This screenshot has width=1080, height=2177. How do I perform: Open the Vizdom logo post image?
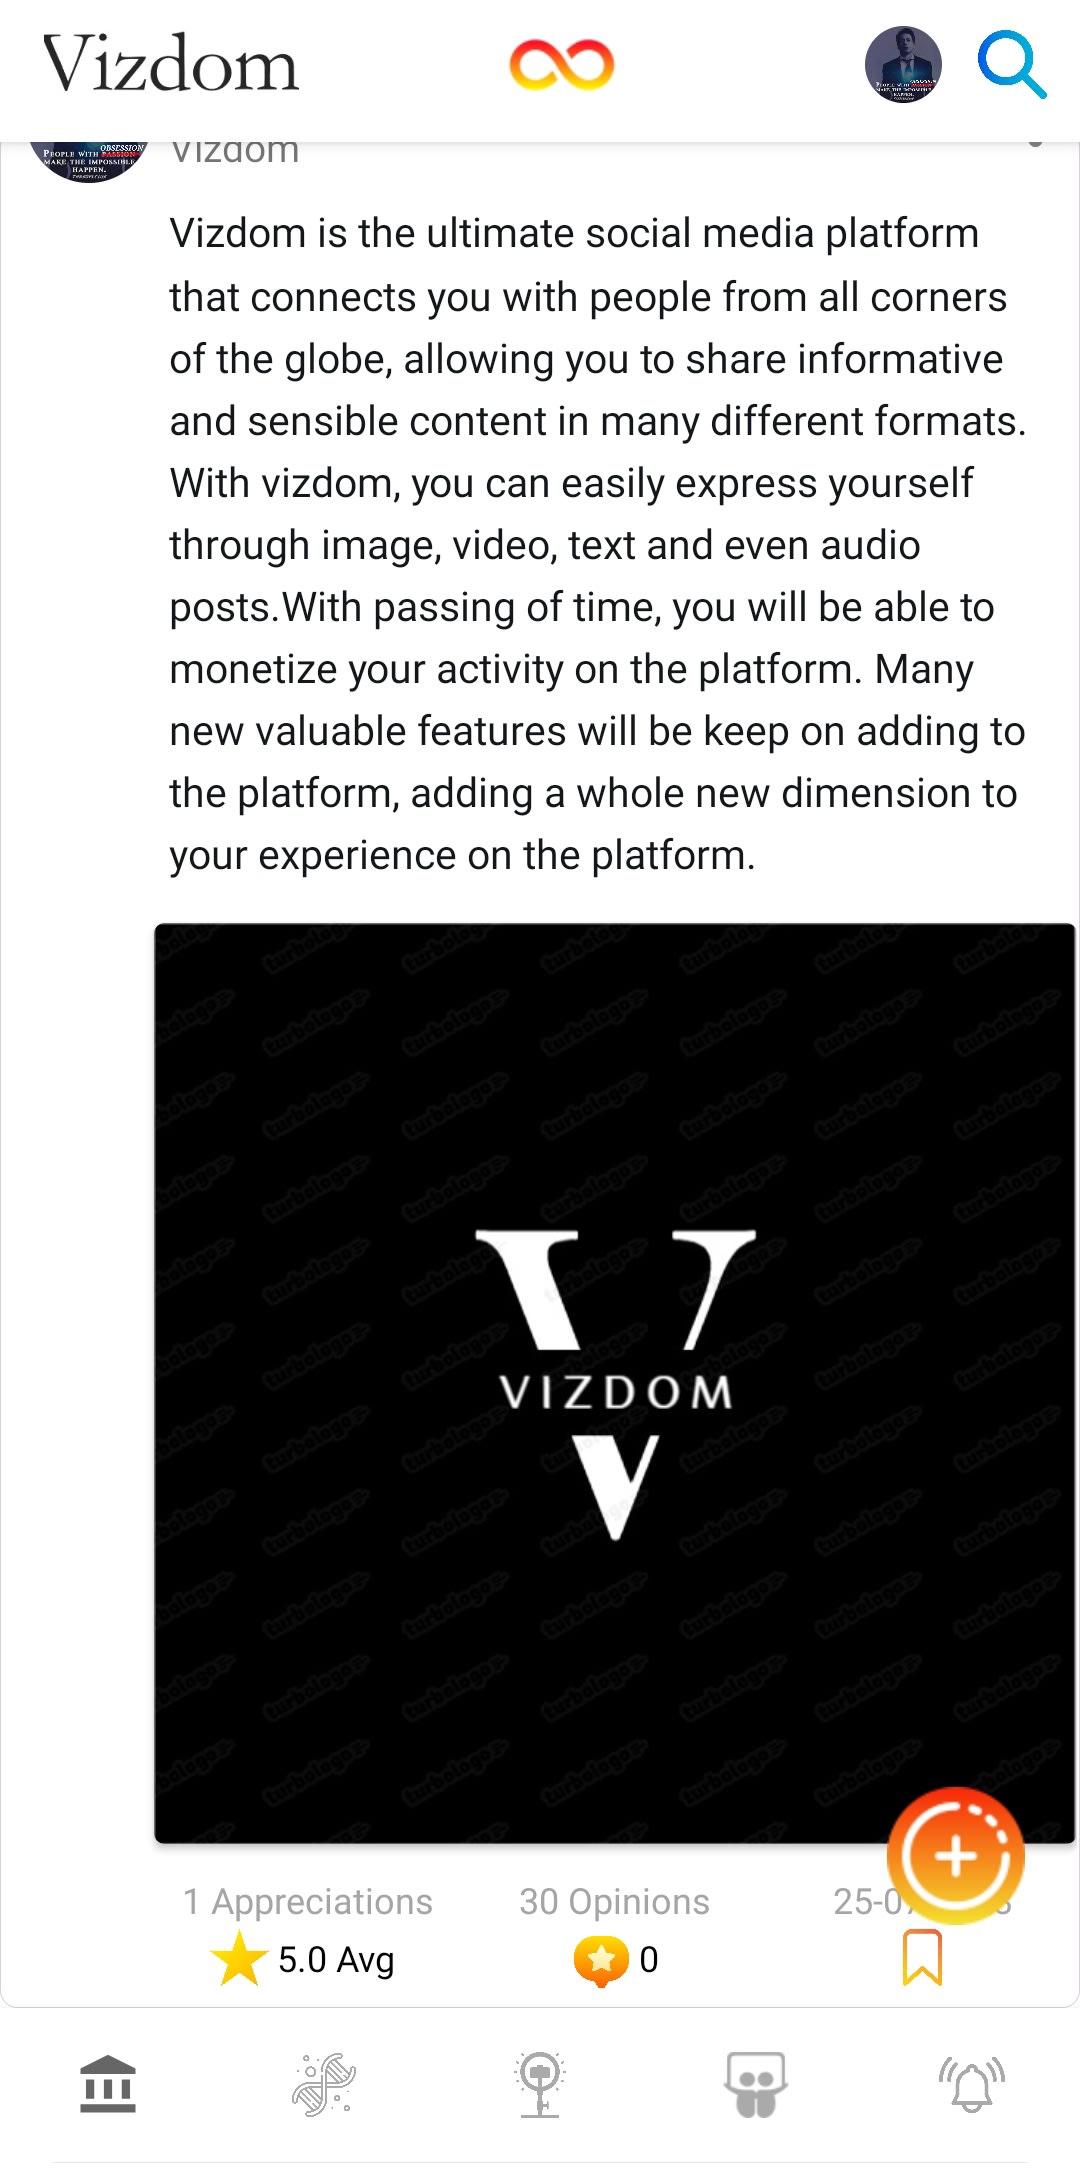click(x=614, y=1382)
